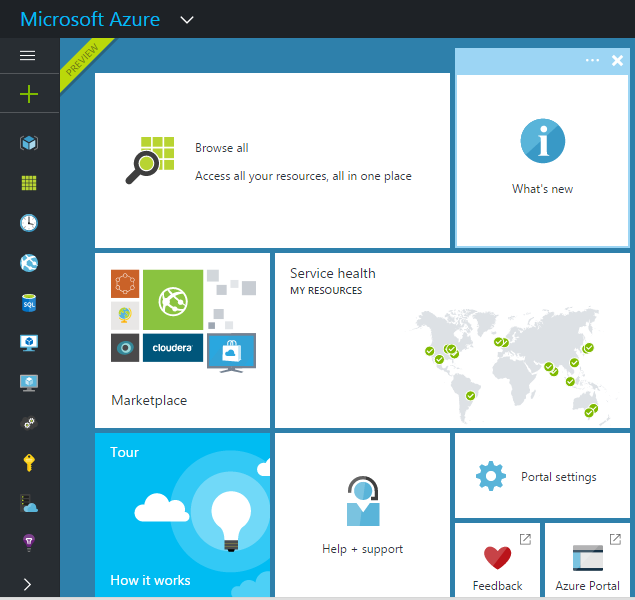Click the green New plus icon
Screen dimensions: 635x600
tap(29, 94)
